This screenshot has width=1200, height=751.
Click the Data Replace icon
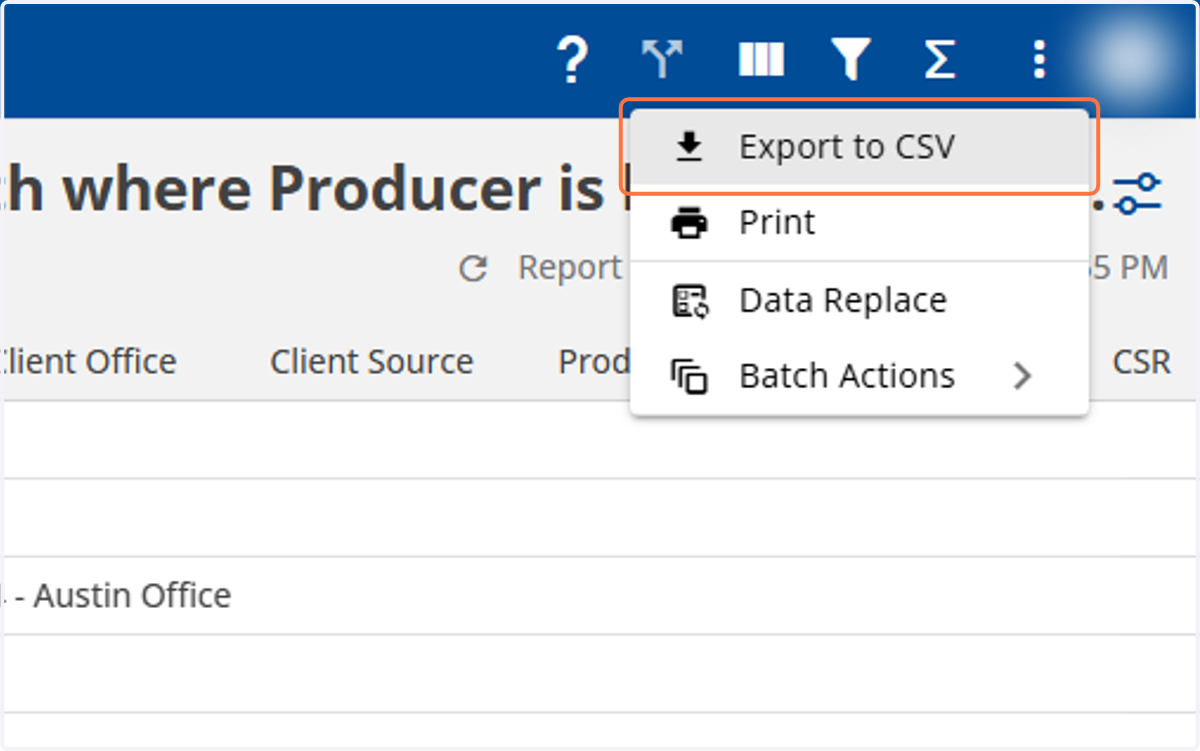689,300
